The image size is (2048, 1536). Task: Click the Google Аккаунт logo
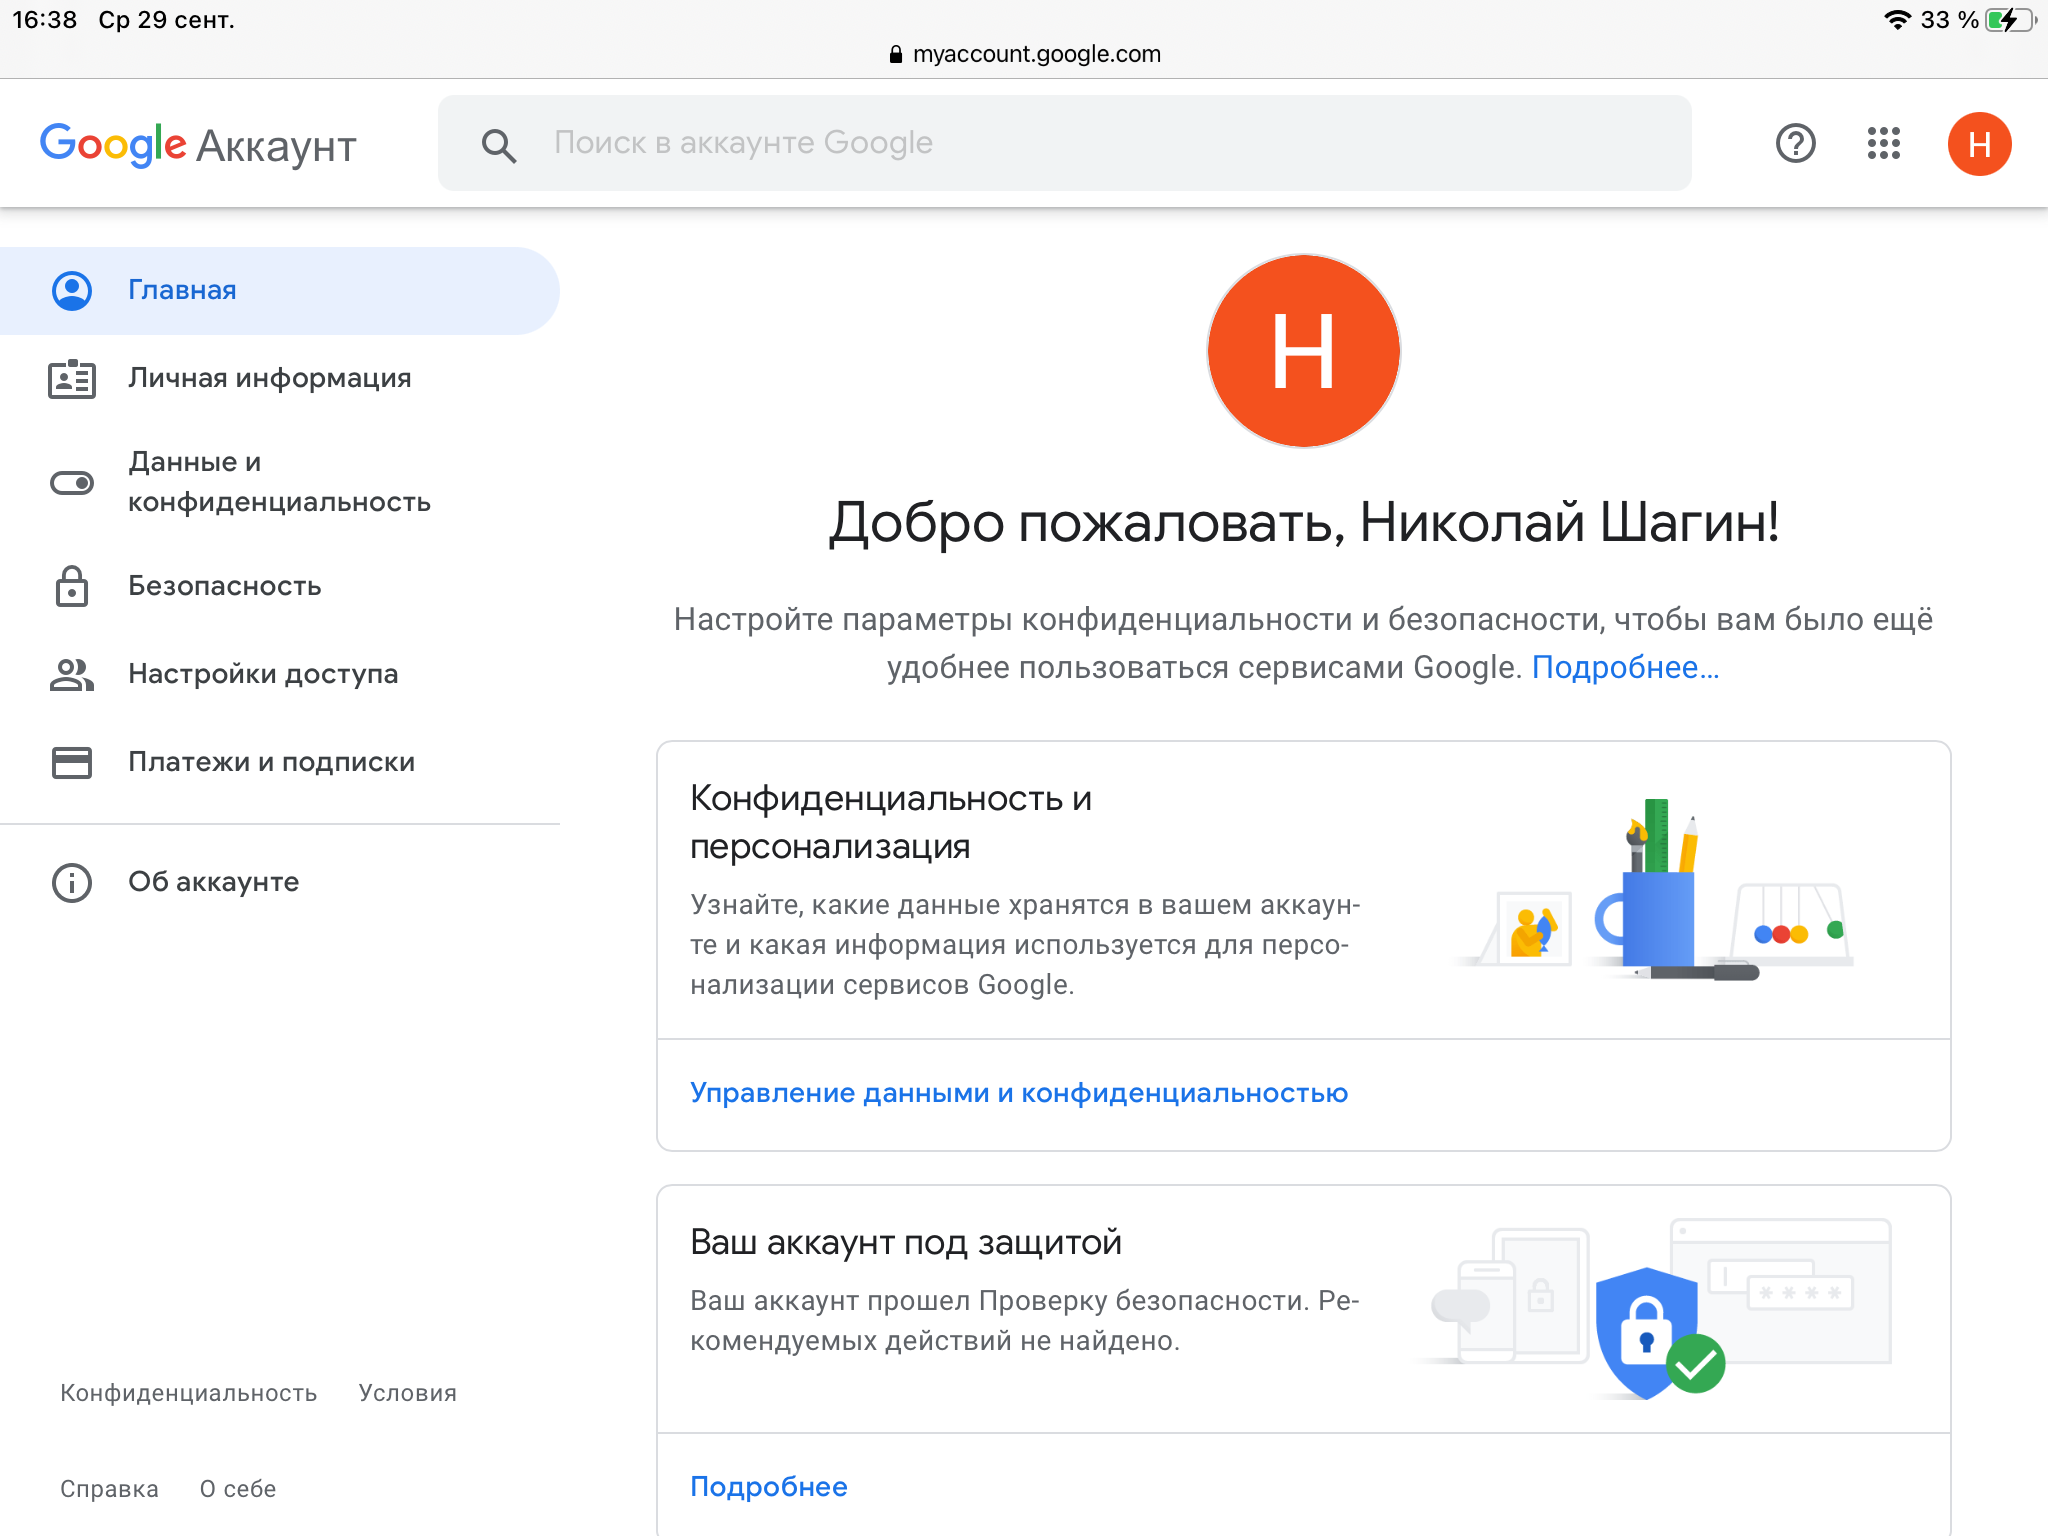click(x=198, y=145)
